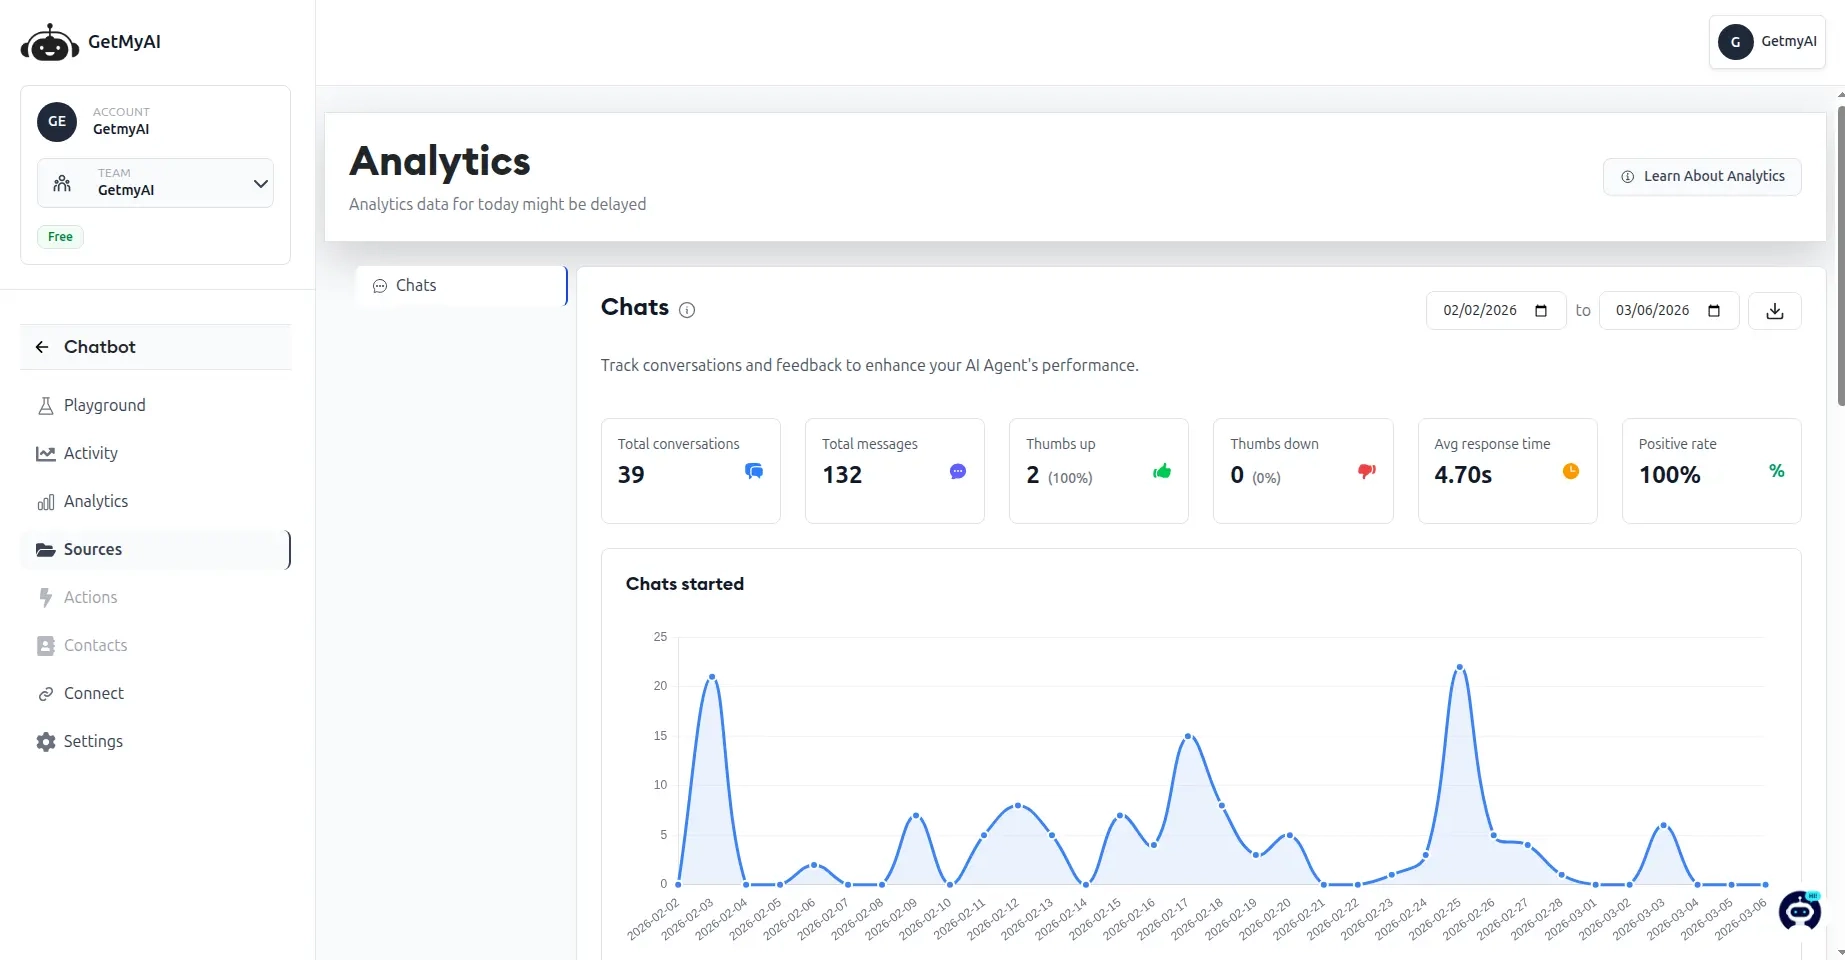Open the floating chatbot widget icon
The height and width of the screenshot is (960, 1845).
point(1799,910)
